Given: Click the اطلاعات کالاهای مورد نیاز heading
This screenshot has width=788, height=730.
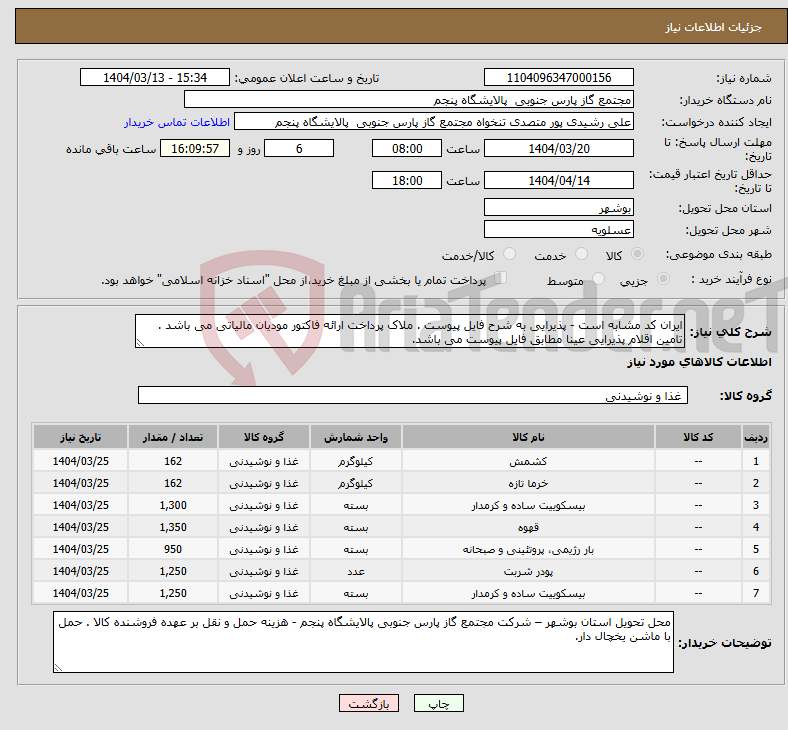Looking at the screenshot, I should coord(699,362).
